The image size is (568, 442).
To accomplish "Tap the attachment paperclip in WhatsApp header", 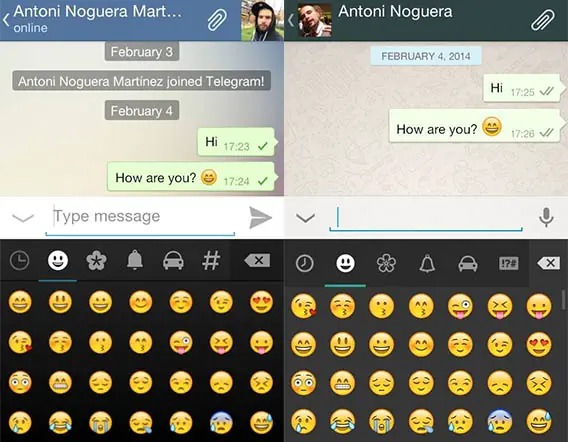I will click(542, 20).
